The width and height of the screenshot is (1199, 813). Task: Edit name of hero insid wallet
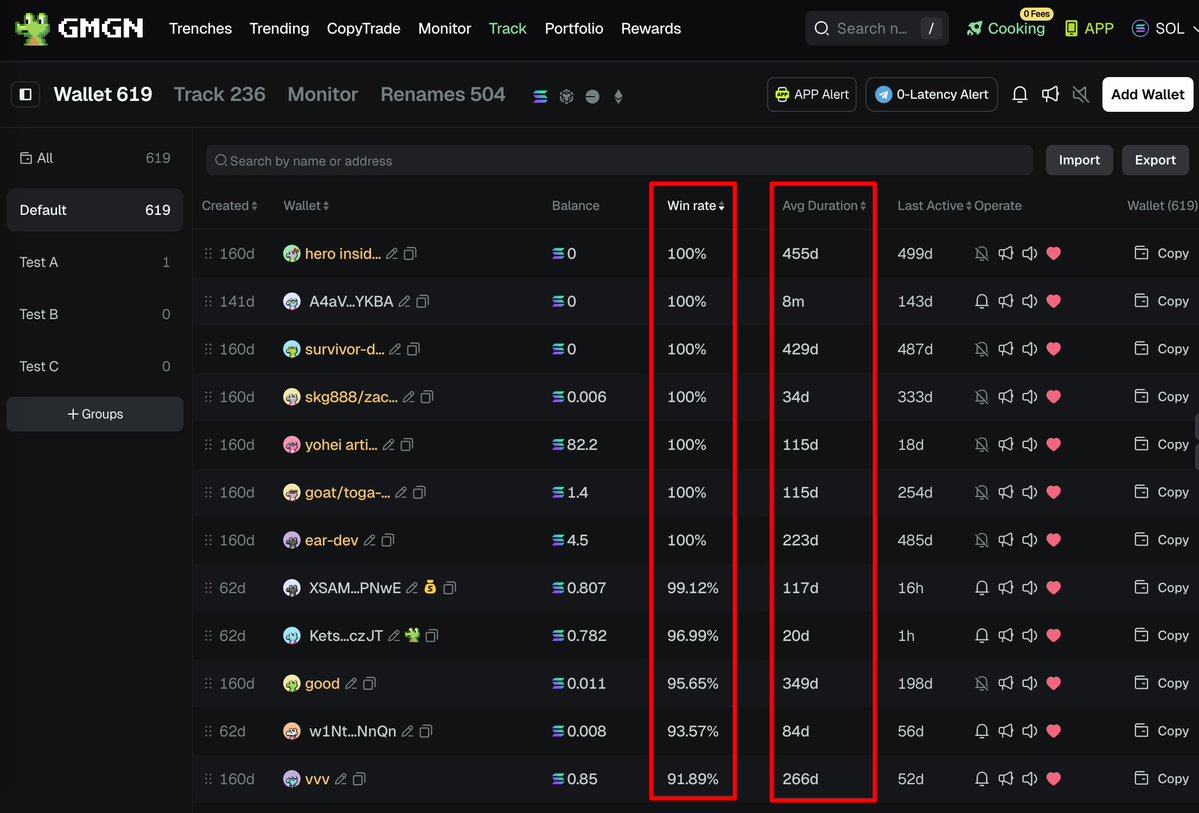point(392,254)
